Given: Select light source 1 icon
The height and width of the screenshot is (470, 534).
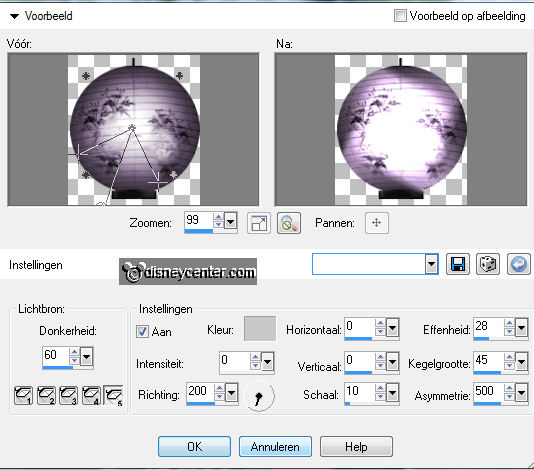Looking at the screenshot, I should pos(23,395).
